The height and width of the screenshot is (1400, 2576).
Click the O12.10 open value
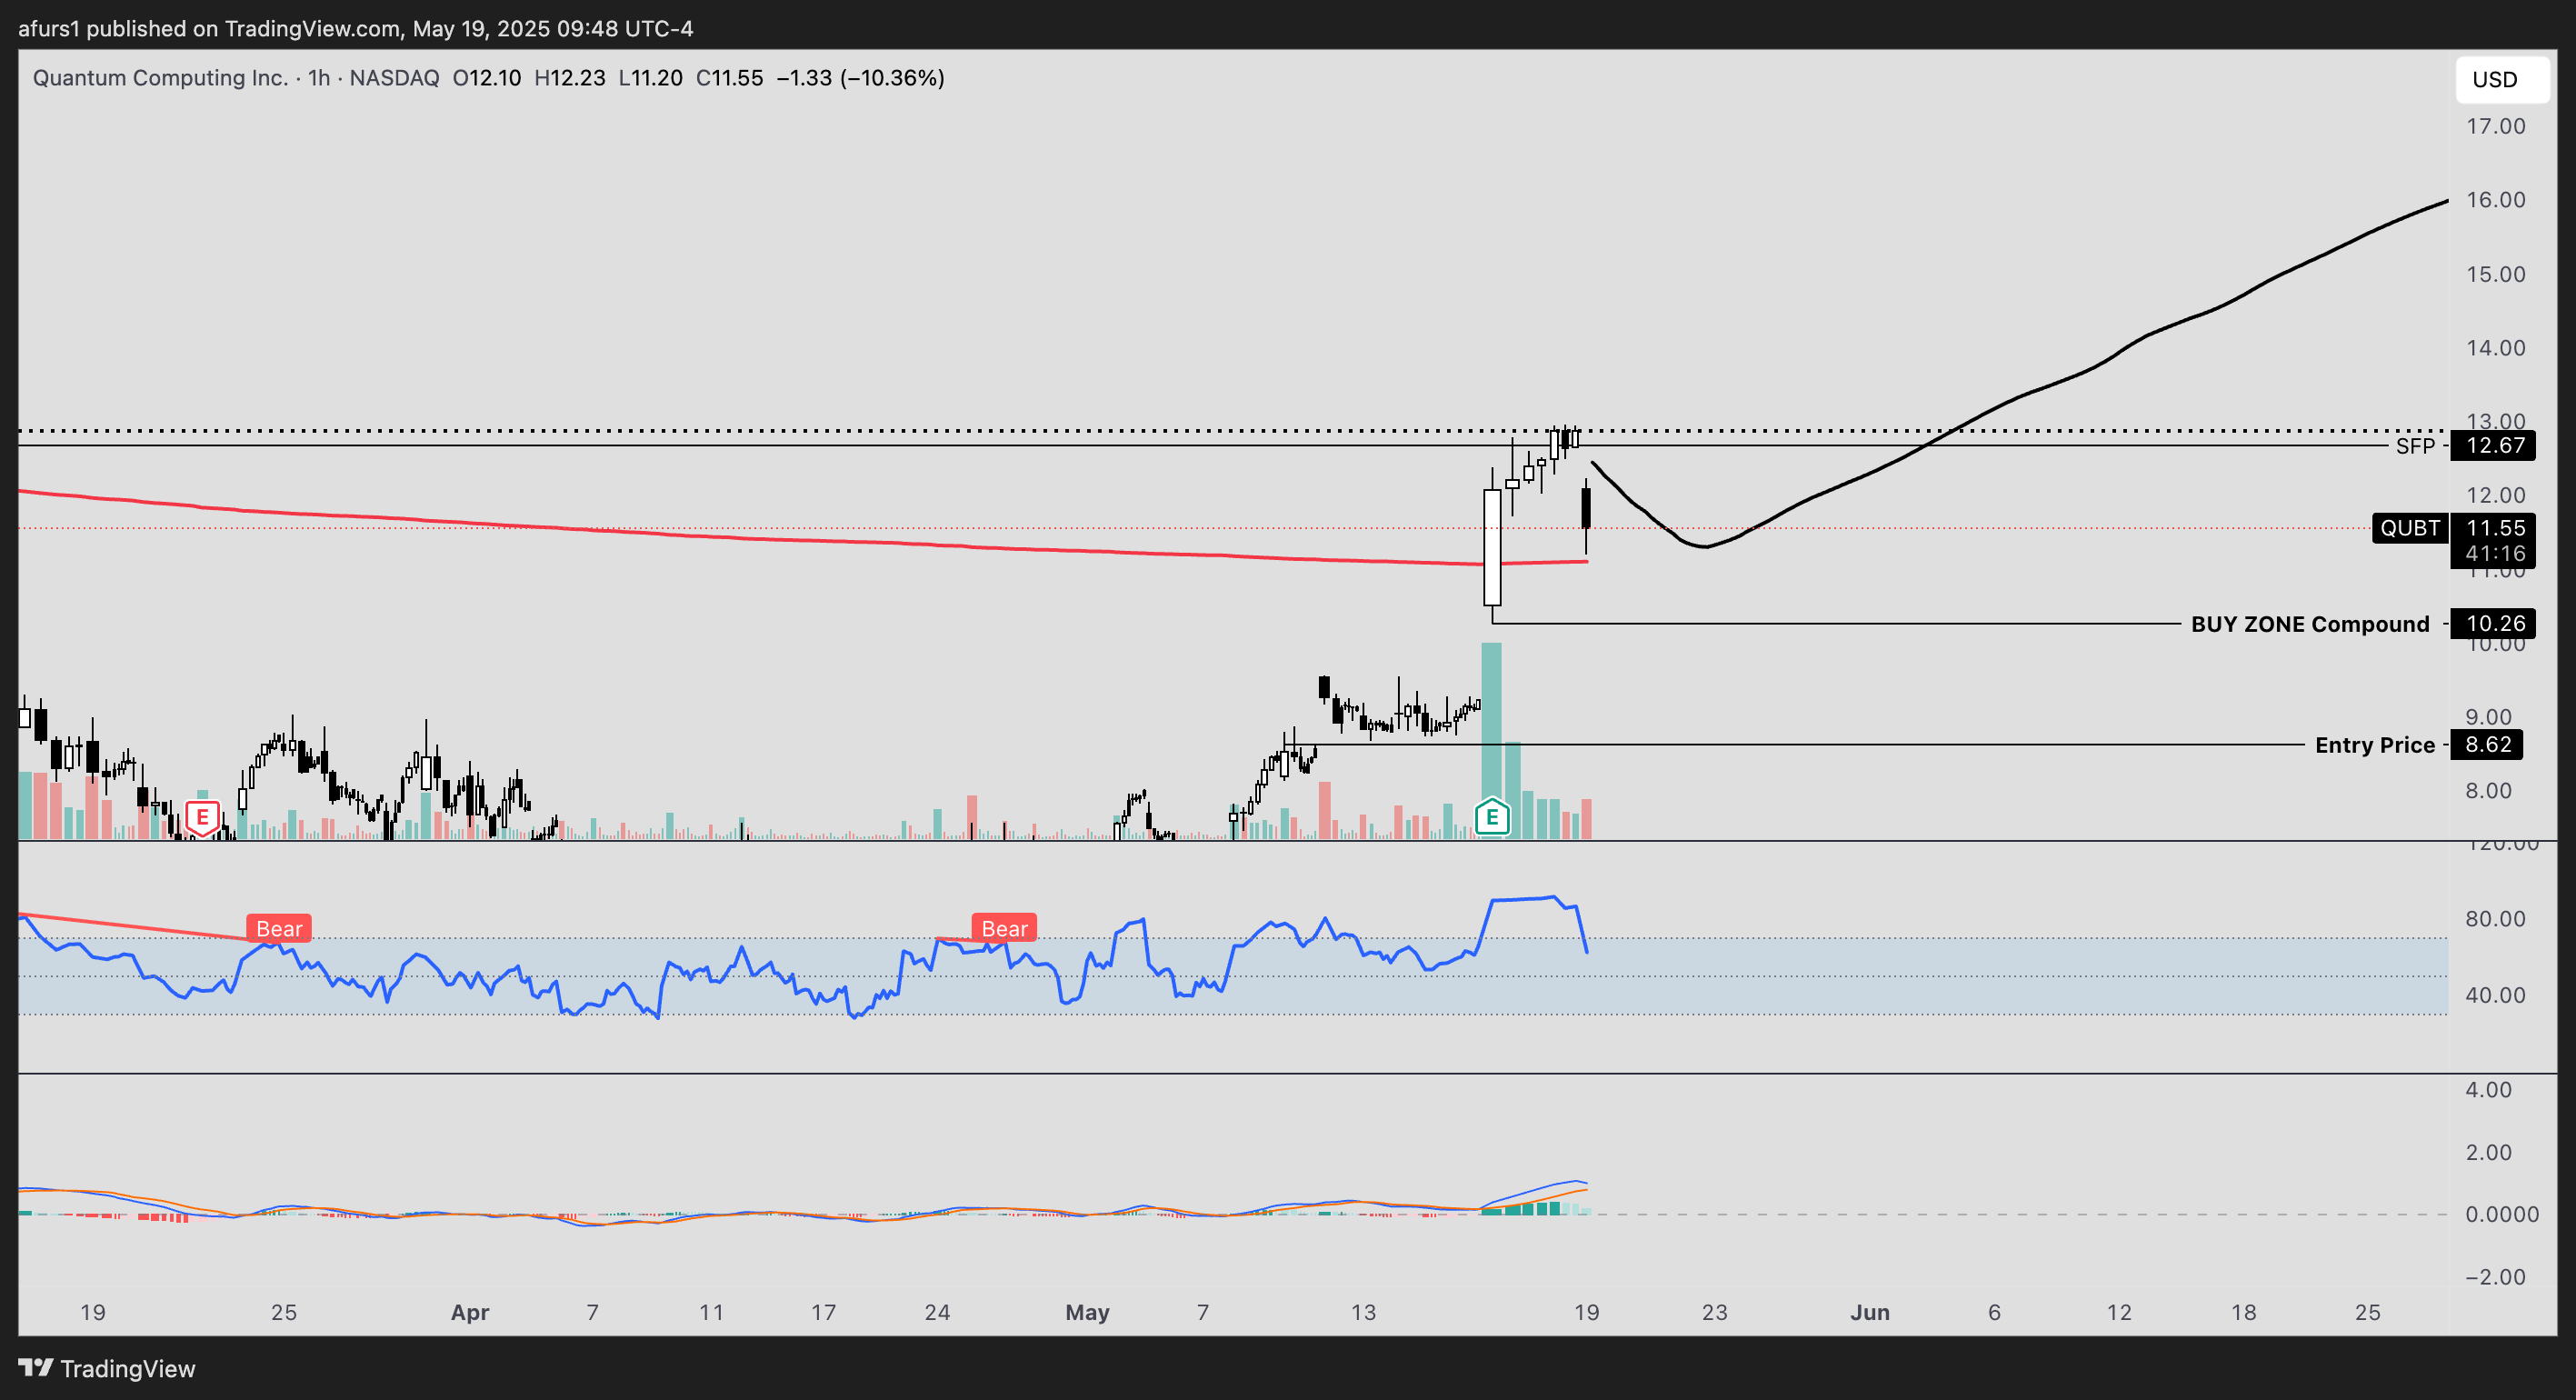(486, 78)
